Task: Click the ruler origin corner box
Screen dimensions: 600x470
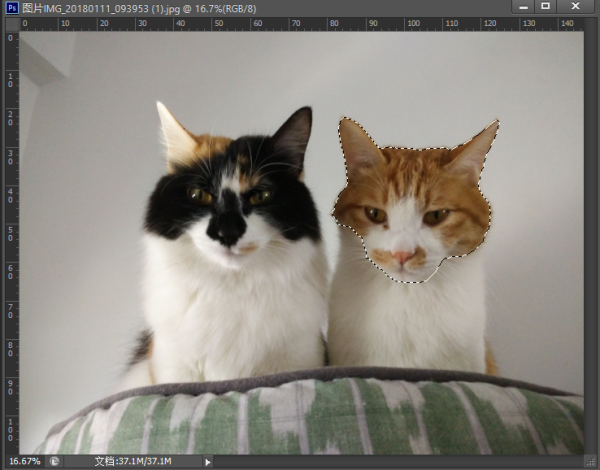Action: click(x=11, y=24)
